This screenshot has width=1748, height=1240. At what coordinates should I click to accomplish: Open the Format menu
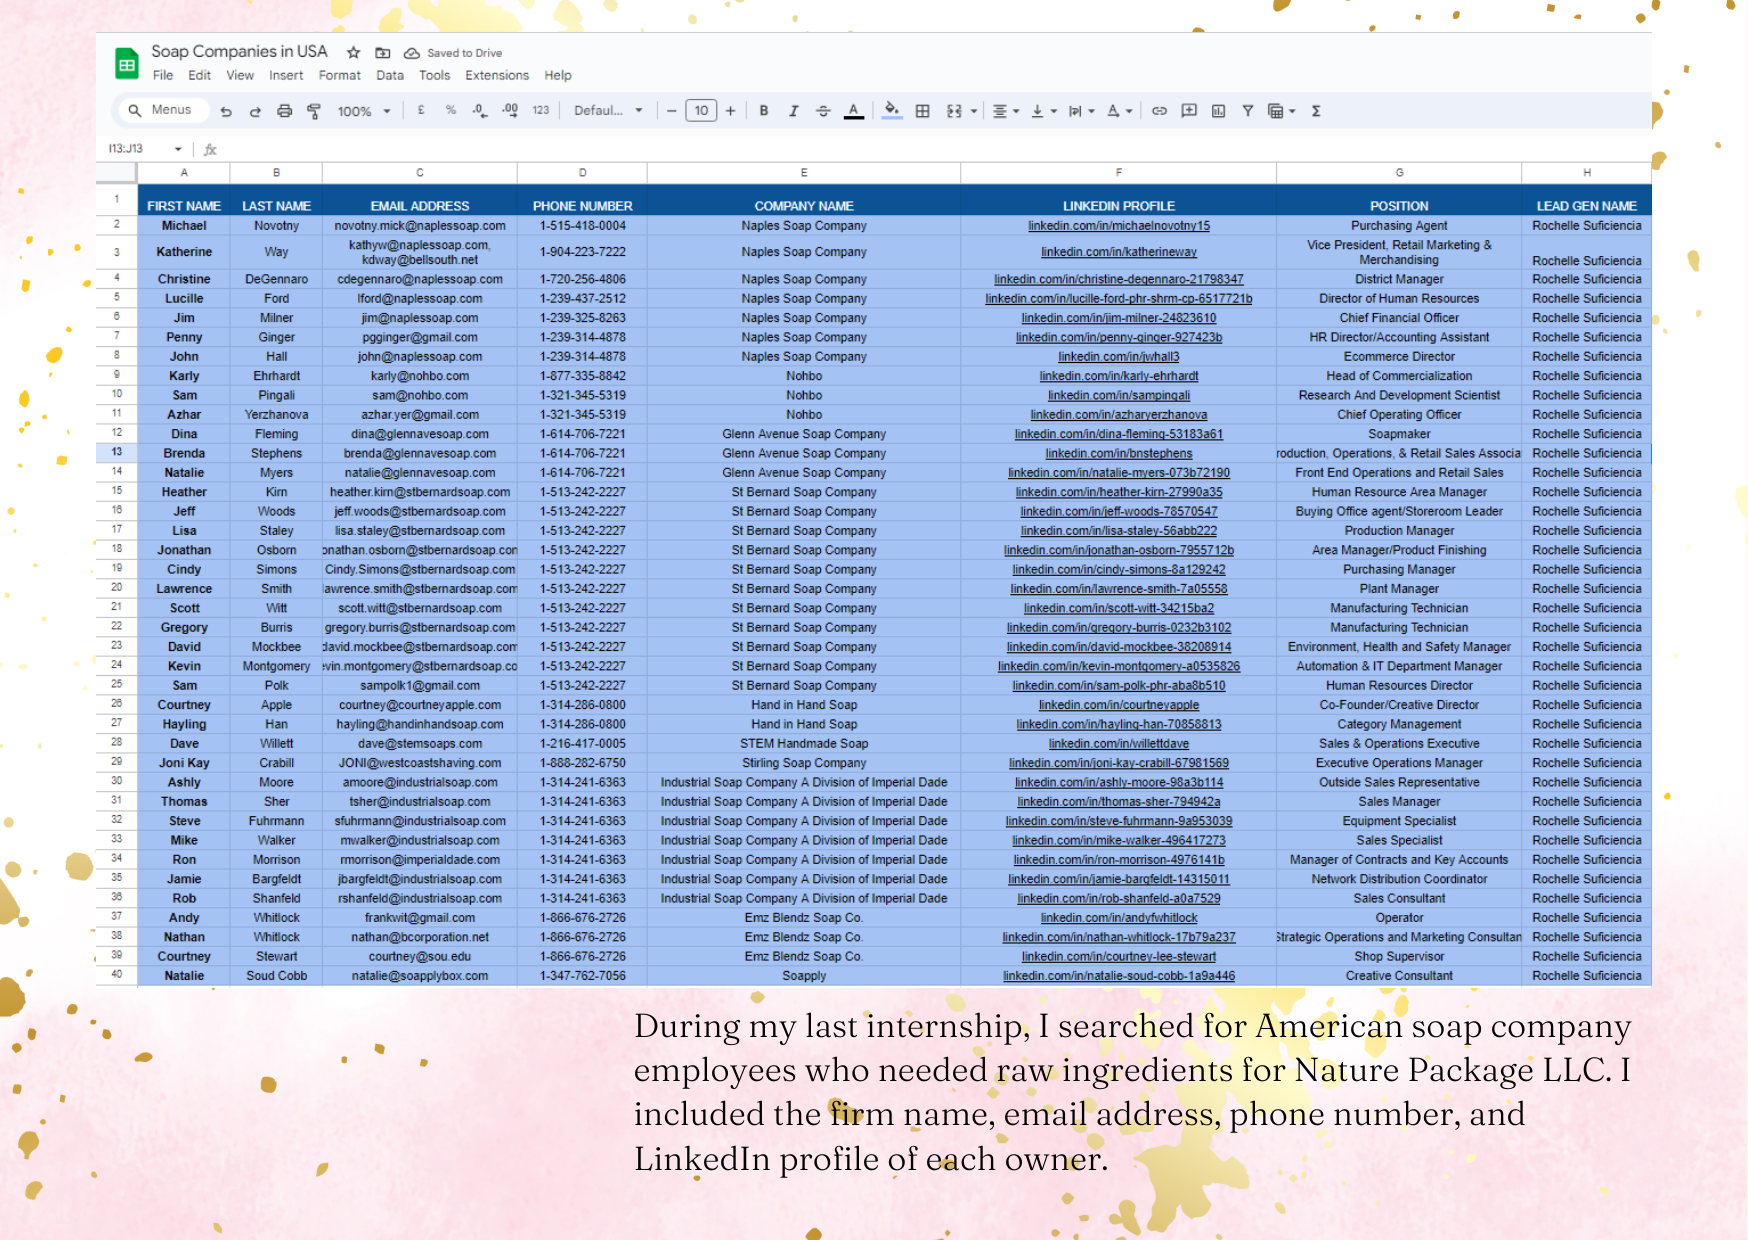[340, 75]
